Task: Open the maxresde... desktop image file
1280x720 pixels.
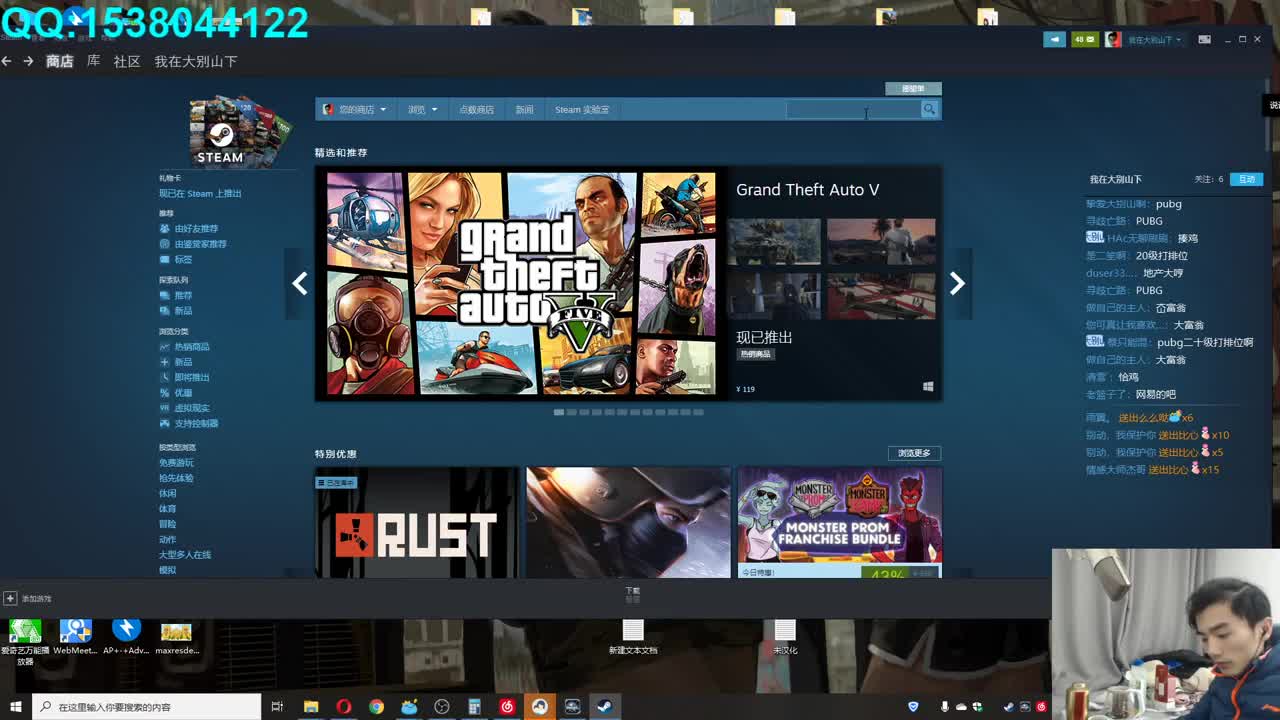Action: pos(177,637)
